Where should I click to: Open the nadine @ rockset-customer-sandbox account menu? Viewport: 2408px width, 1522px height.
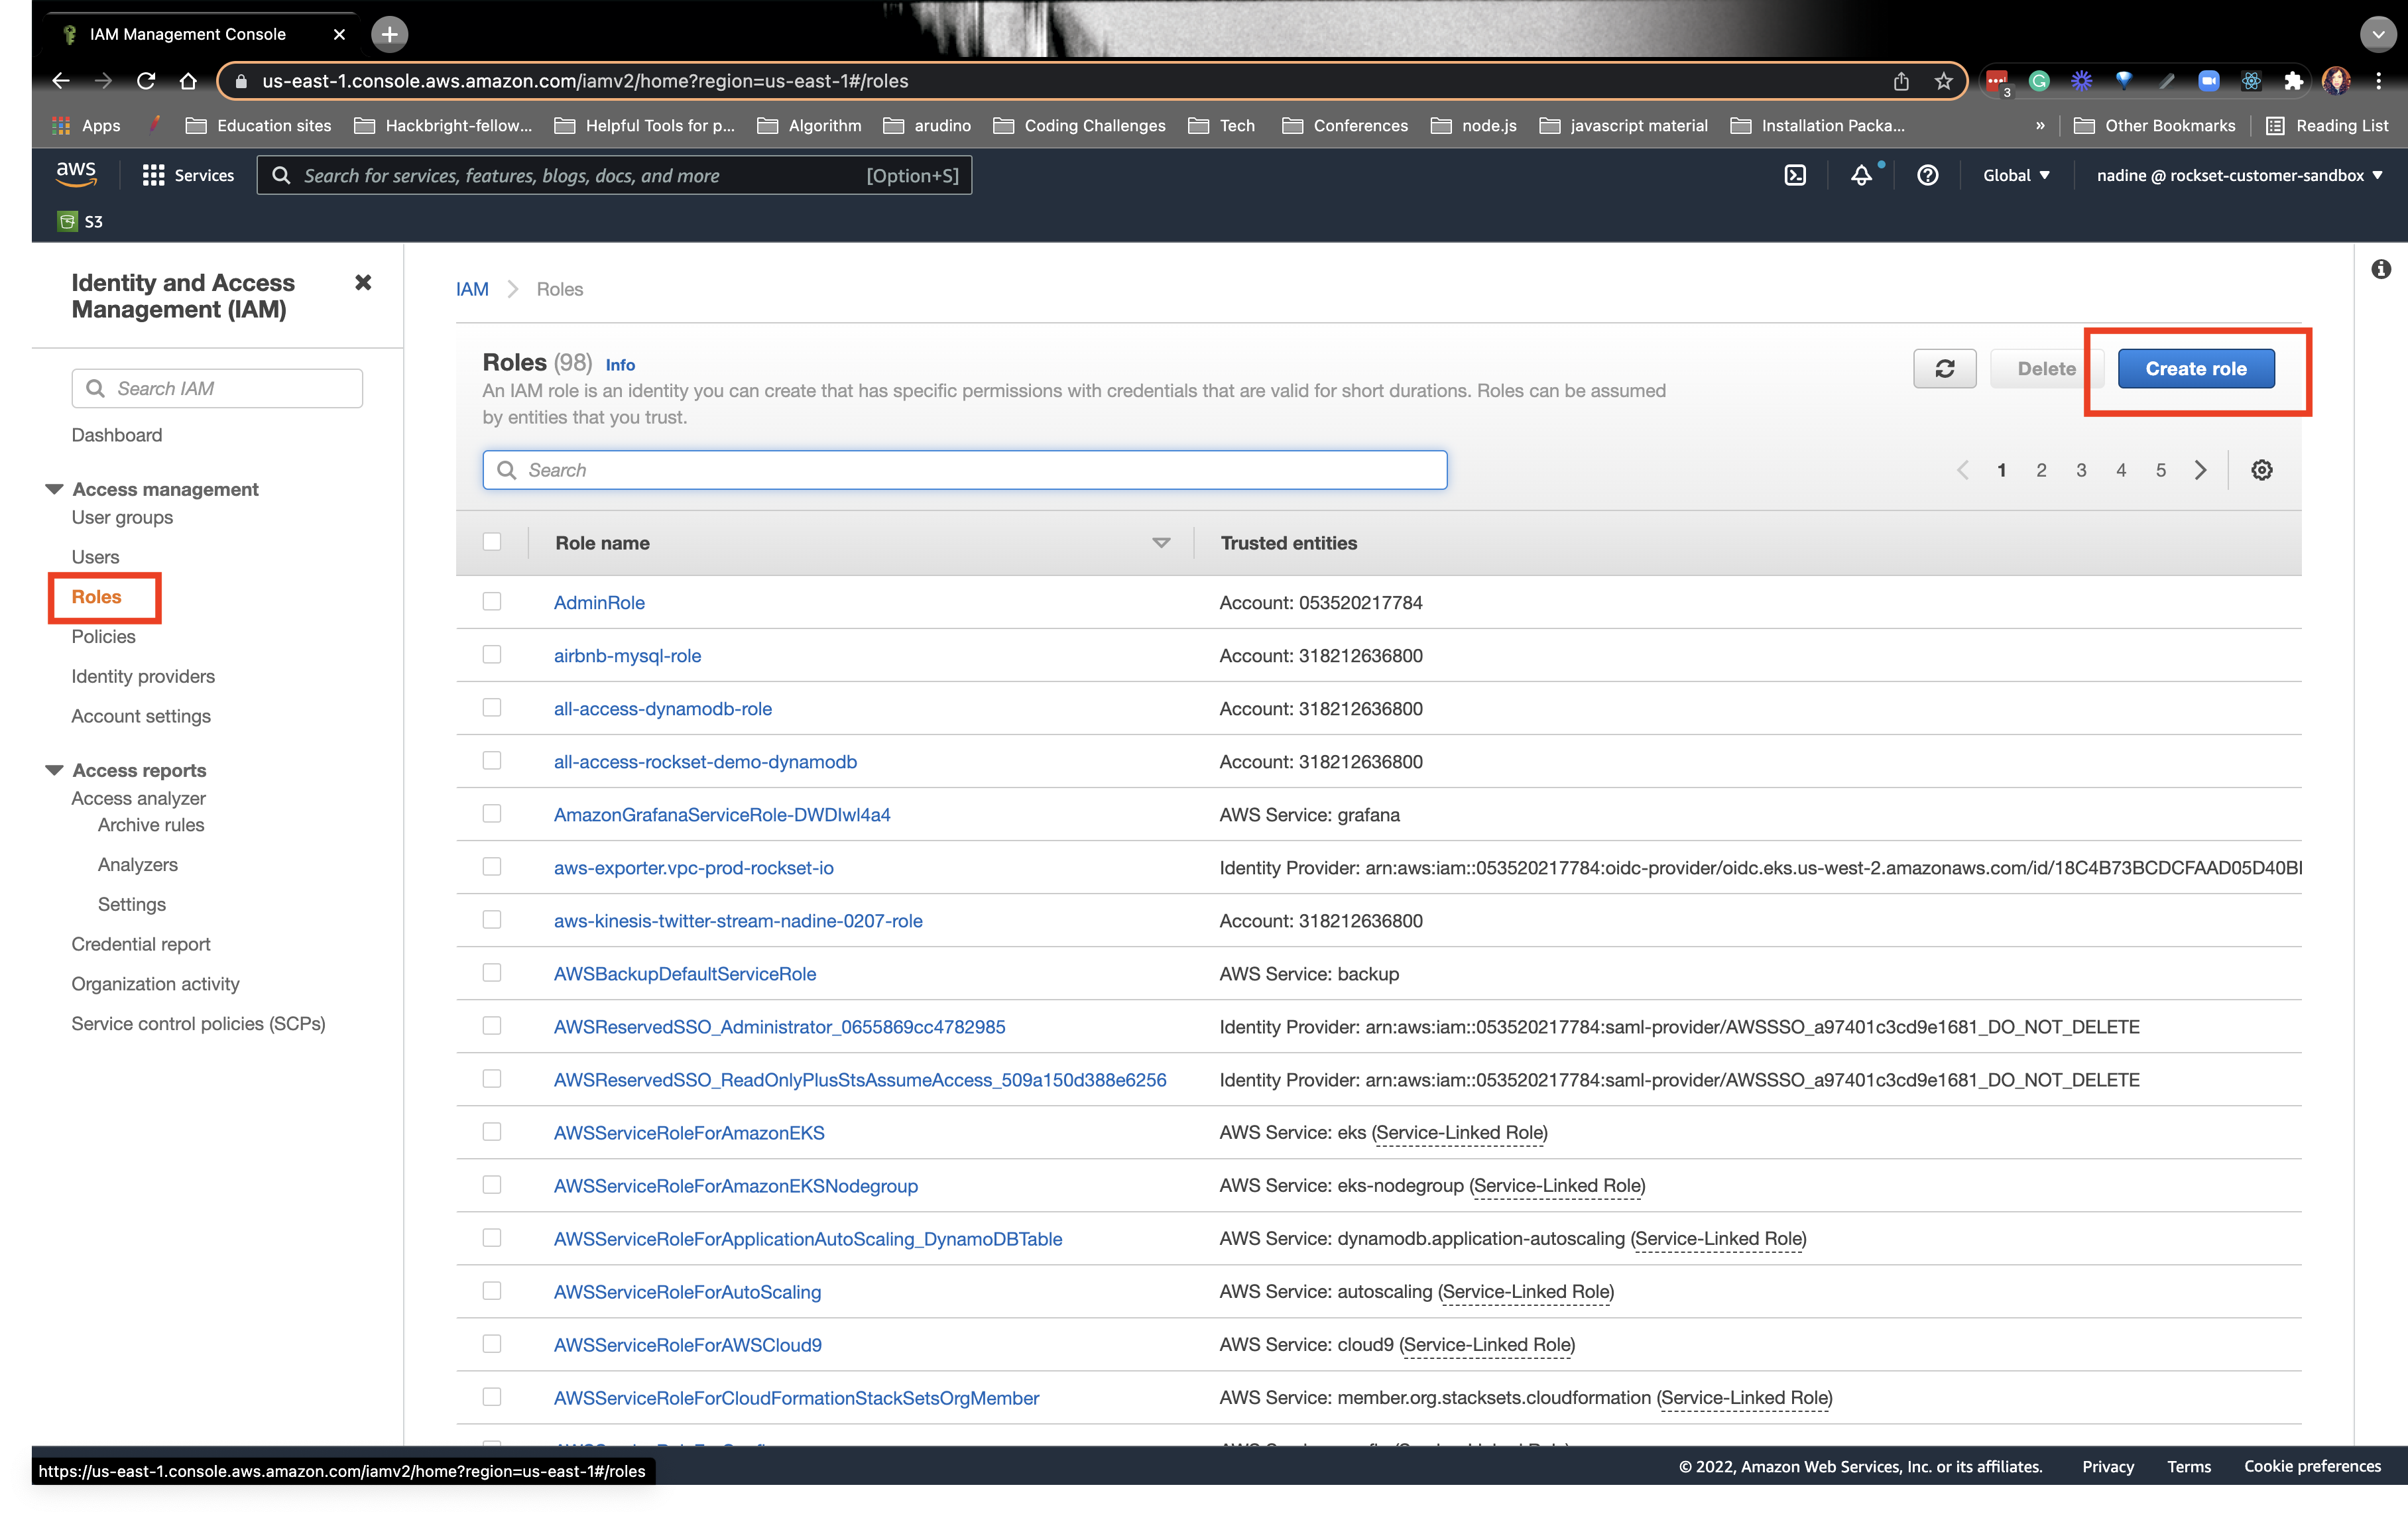[2239, 175]
